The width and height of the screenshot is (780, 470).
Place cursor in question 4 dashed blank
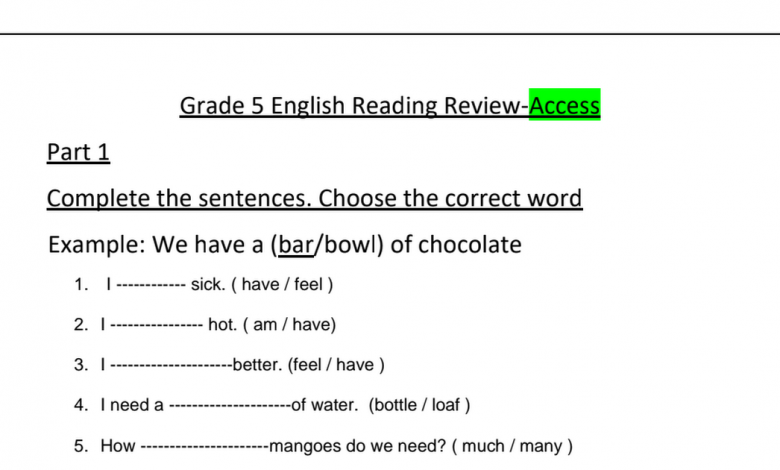tap(230, 406)
